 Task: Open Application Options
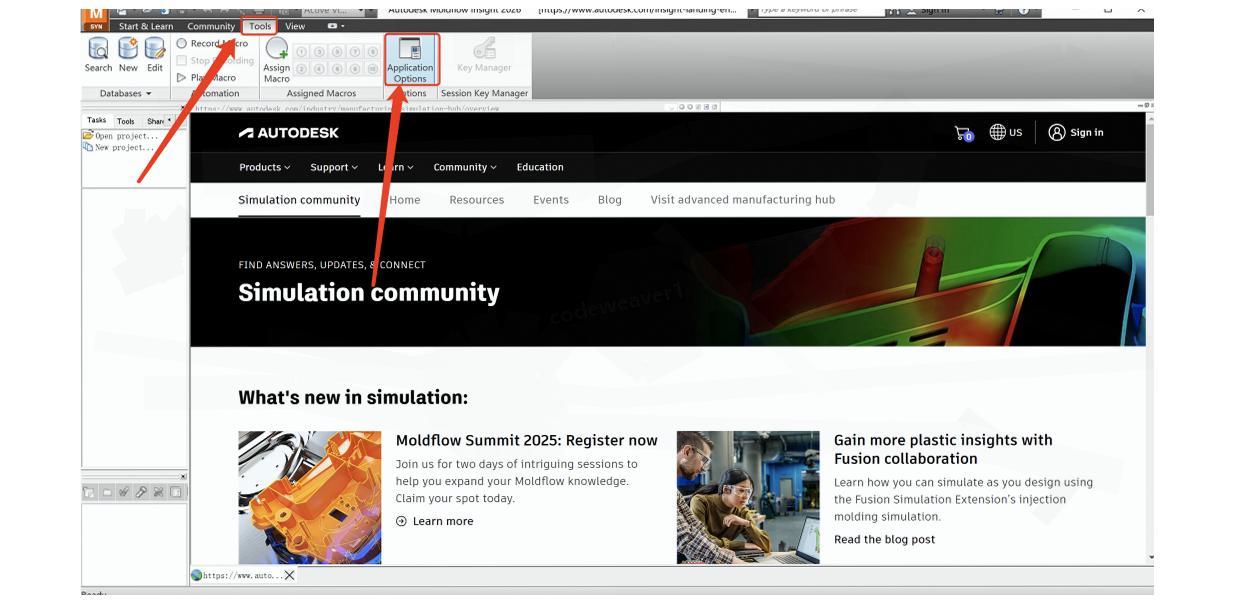pos(410,60)
